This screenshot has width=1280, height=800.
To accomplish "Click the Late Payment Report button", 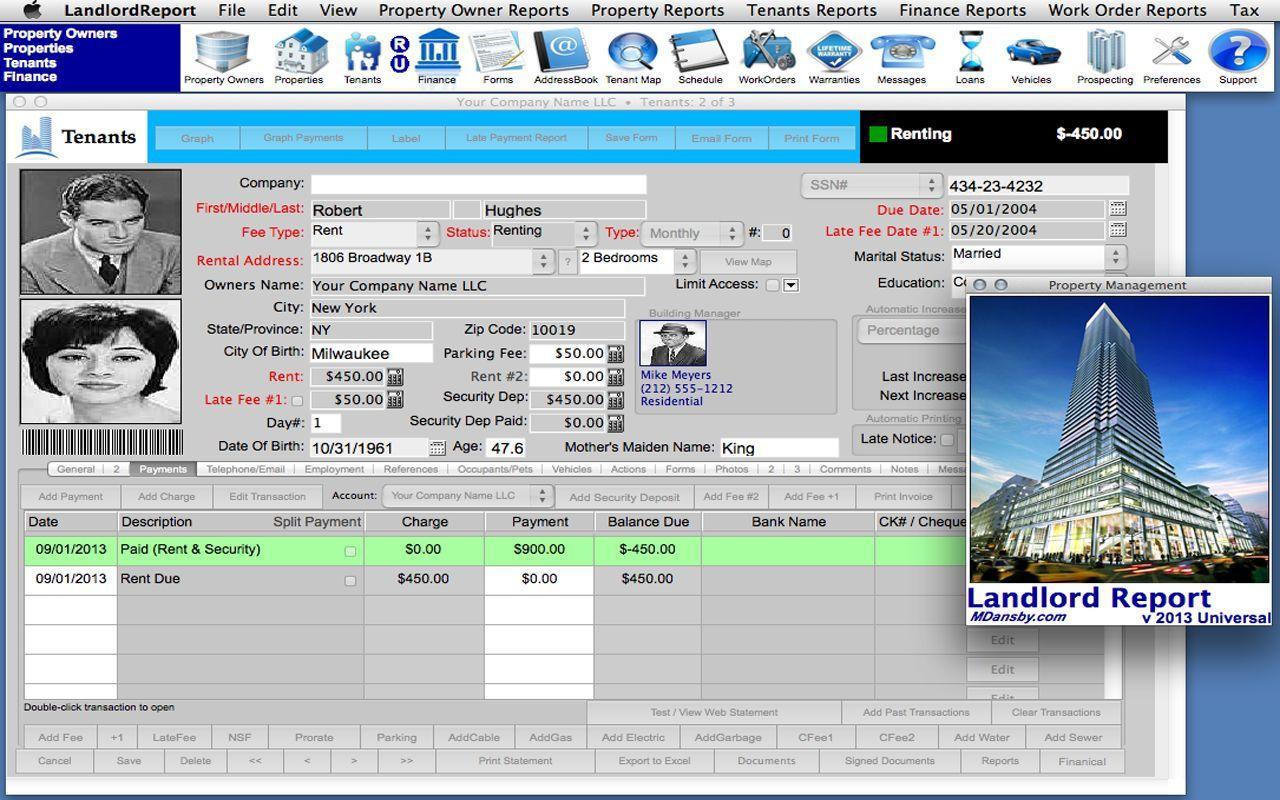I will 516,138.
